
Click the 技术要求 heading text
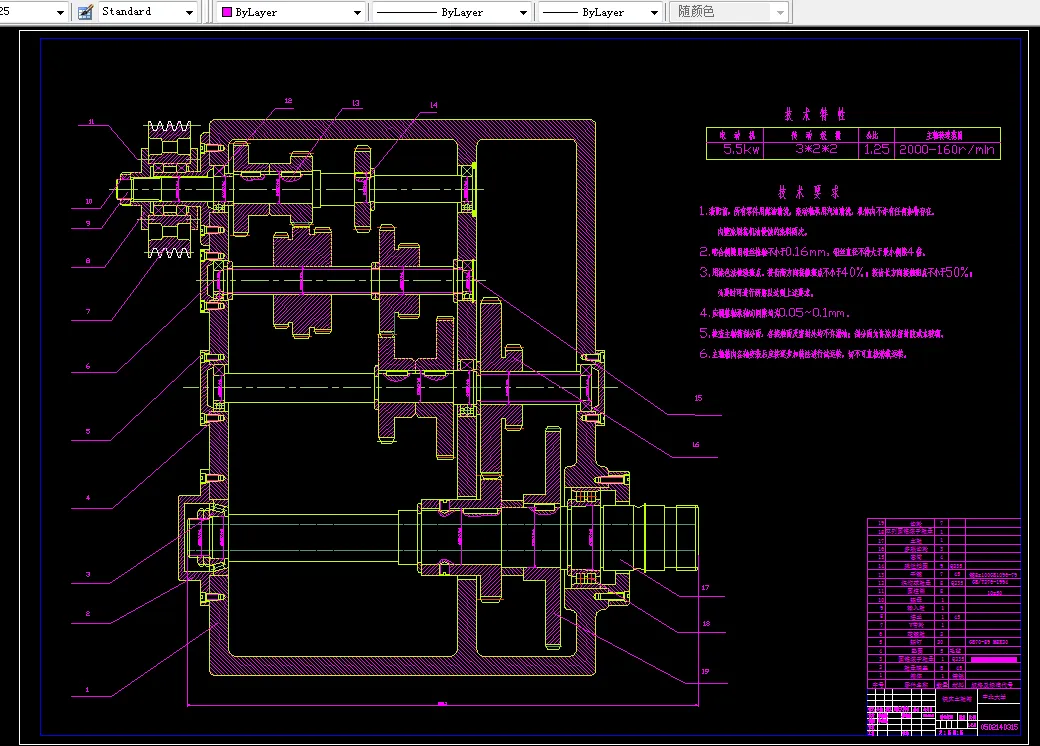point(809,192)
